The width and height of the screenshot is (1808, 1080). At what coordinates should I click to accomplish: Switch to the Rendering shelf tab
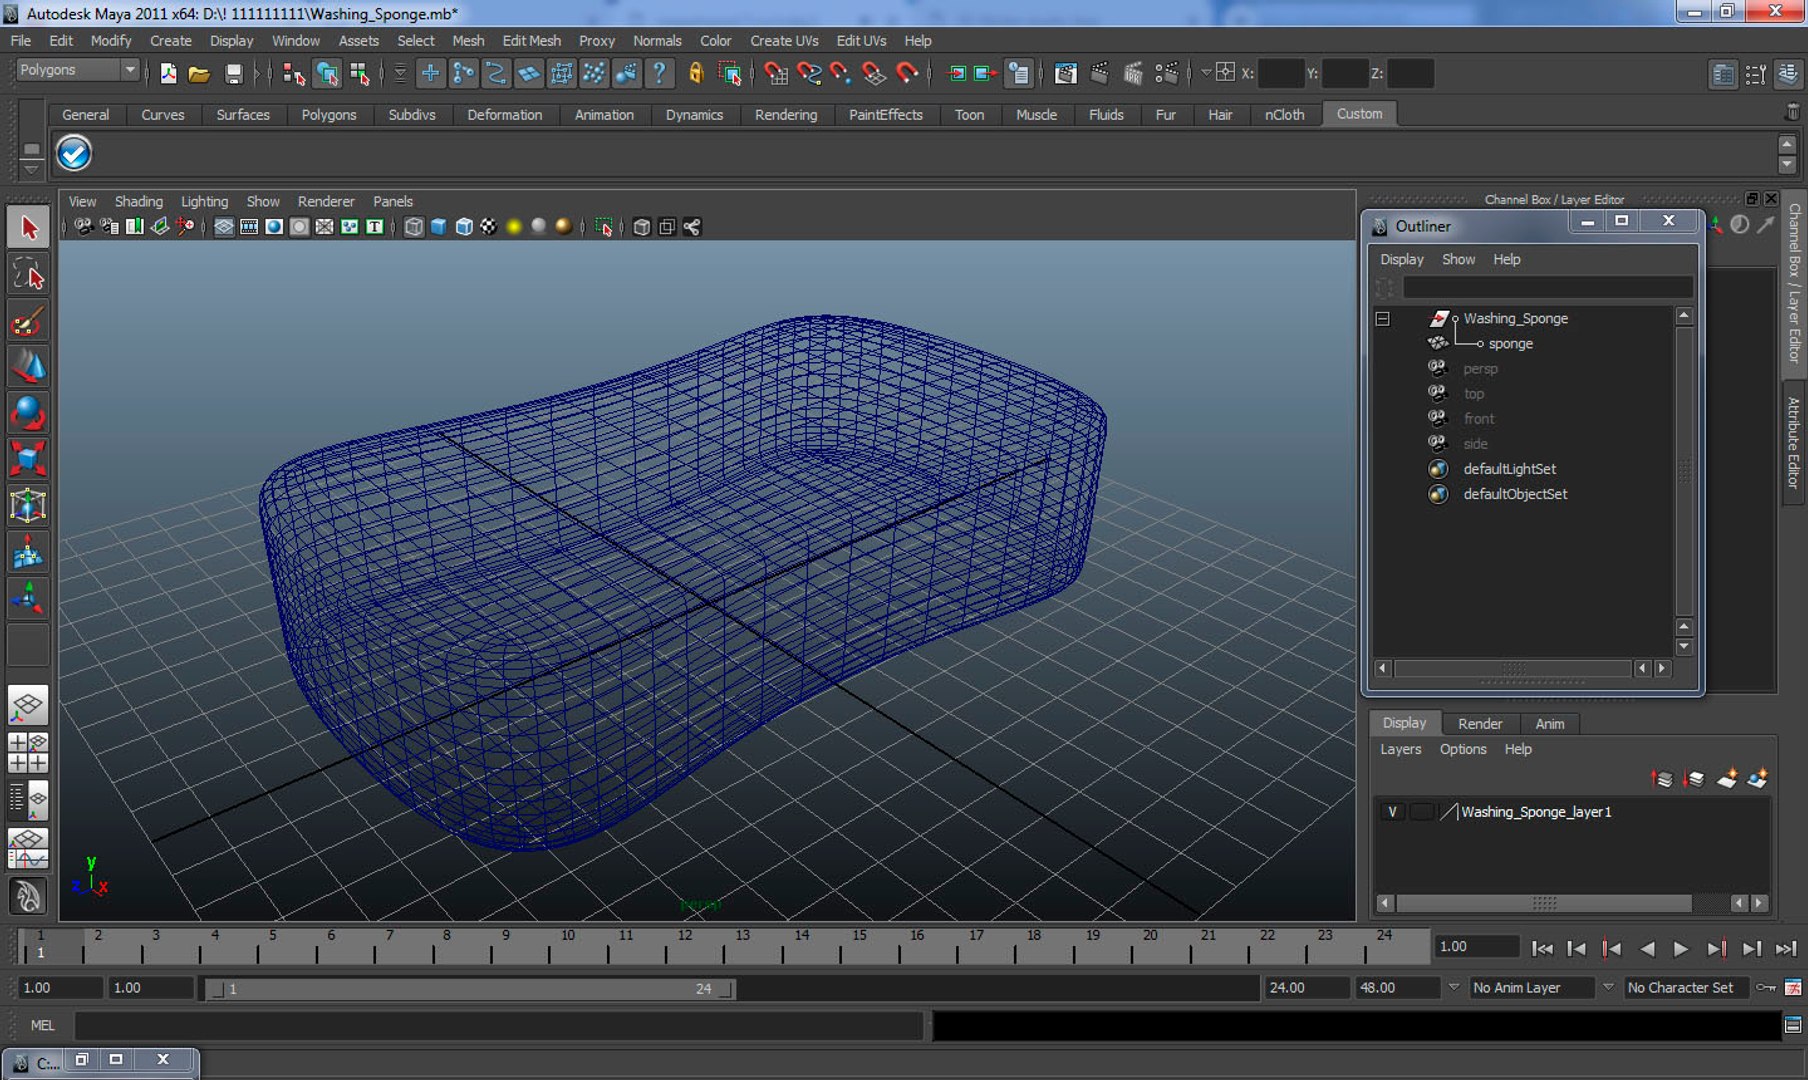pyautogui.click(x=785, y=115)
